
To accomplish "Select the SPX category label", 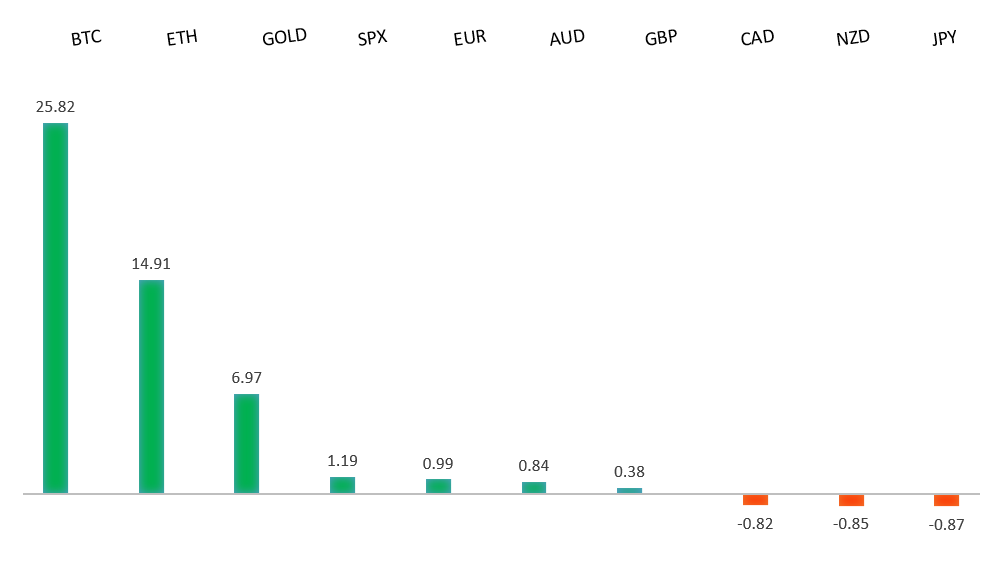I will [372, 39].
